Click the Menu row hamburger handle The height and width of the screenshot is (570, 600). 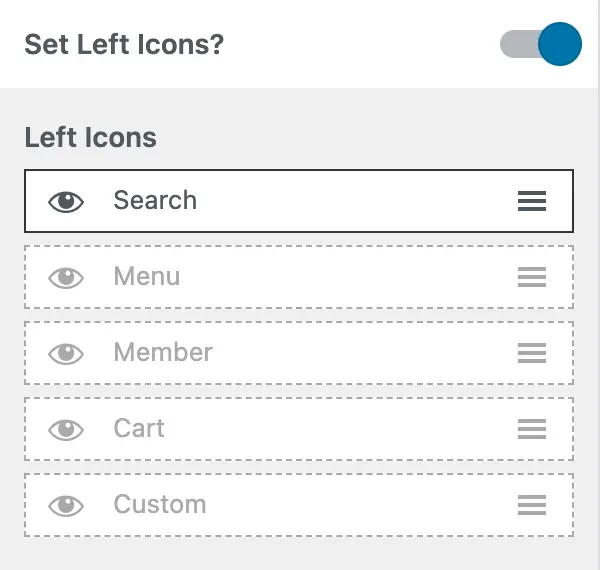tap(532, 277)
